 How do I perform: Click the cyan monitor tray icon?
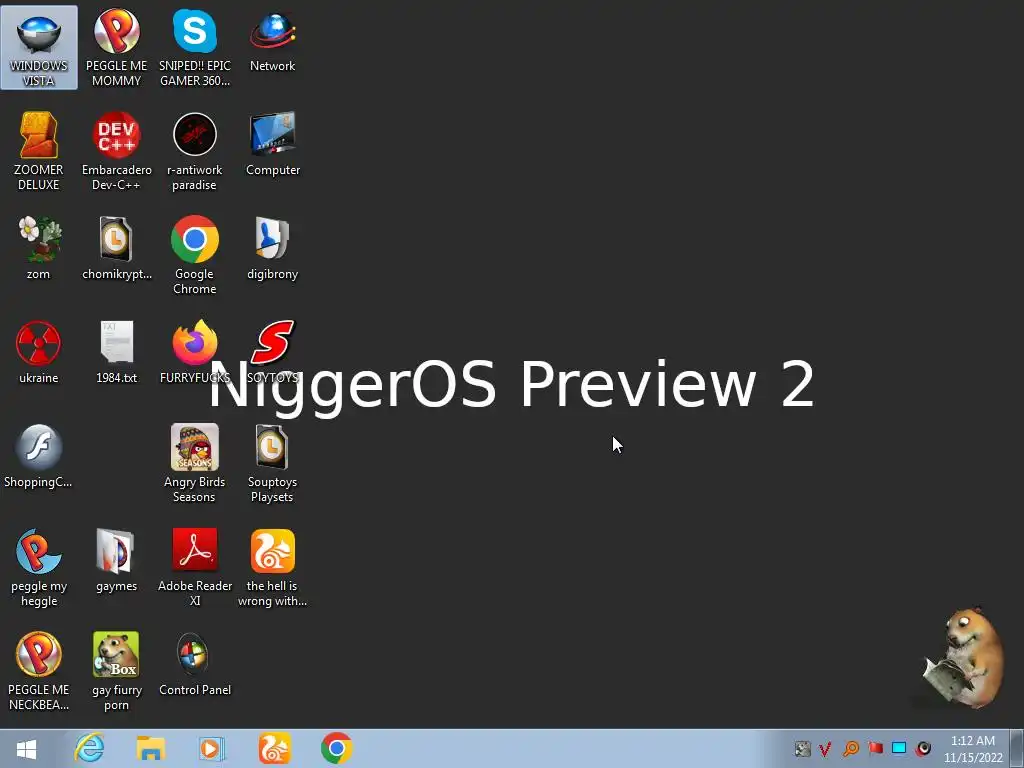pyautogui.click(x=899, y=748)
